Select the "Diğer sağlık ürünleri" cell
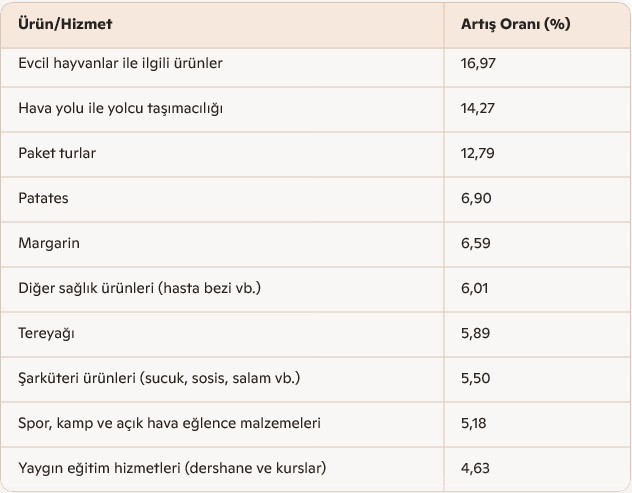The height and width of the screenshot is (493, 632). (139, 288)
